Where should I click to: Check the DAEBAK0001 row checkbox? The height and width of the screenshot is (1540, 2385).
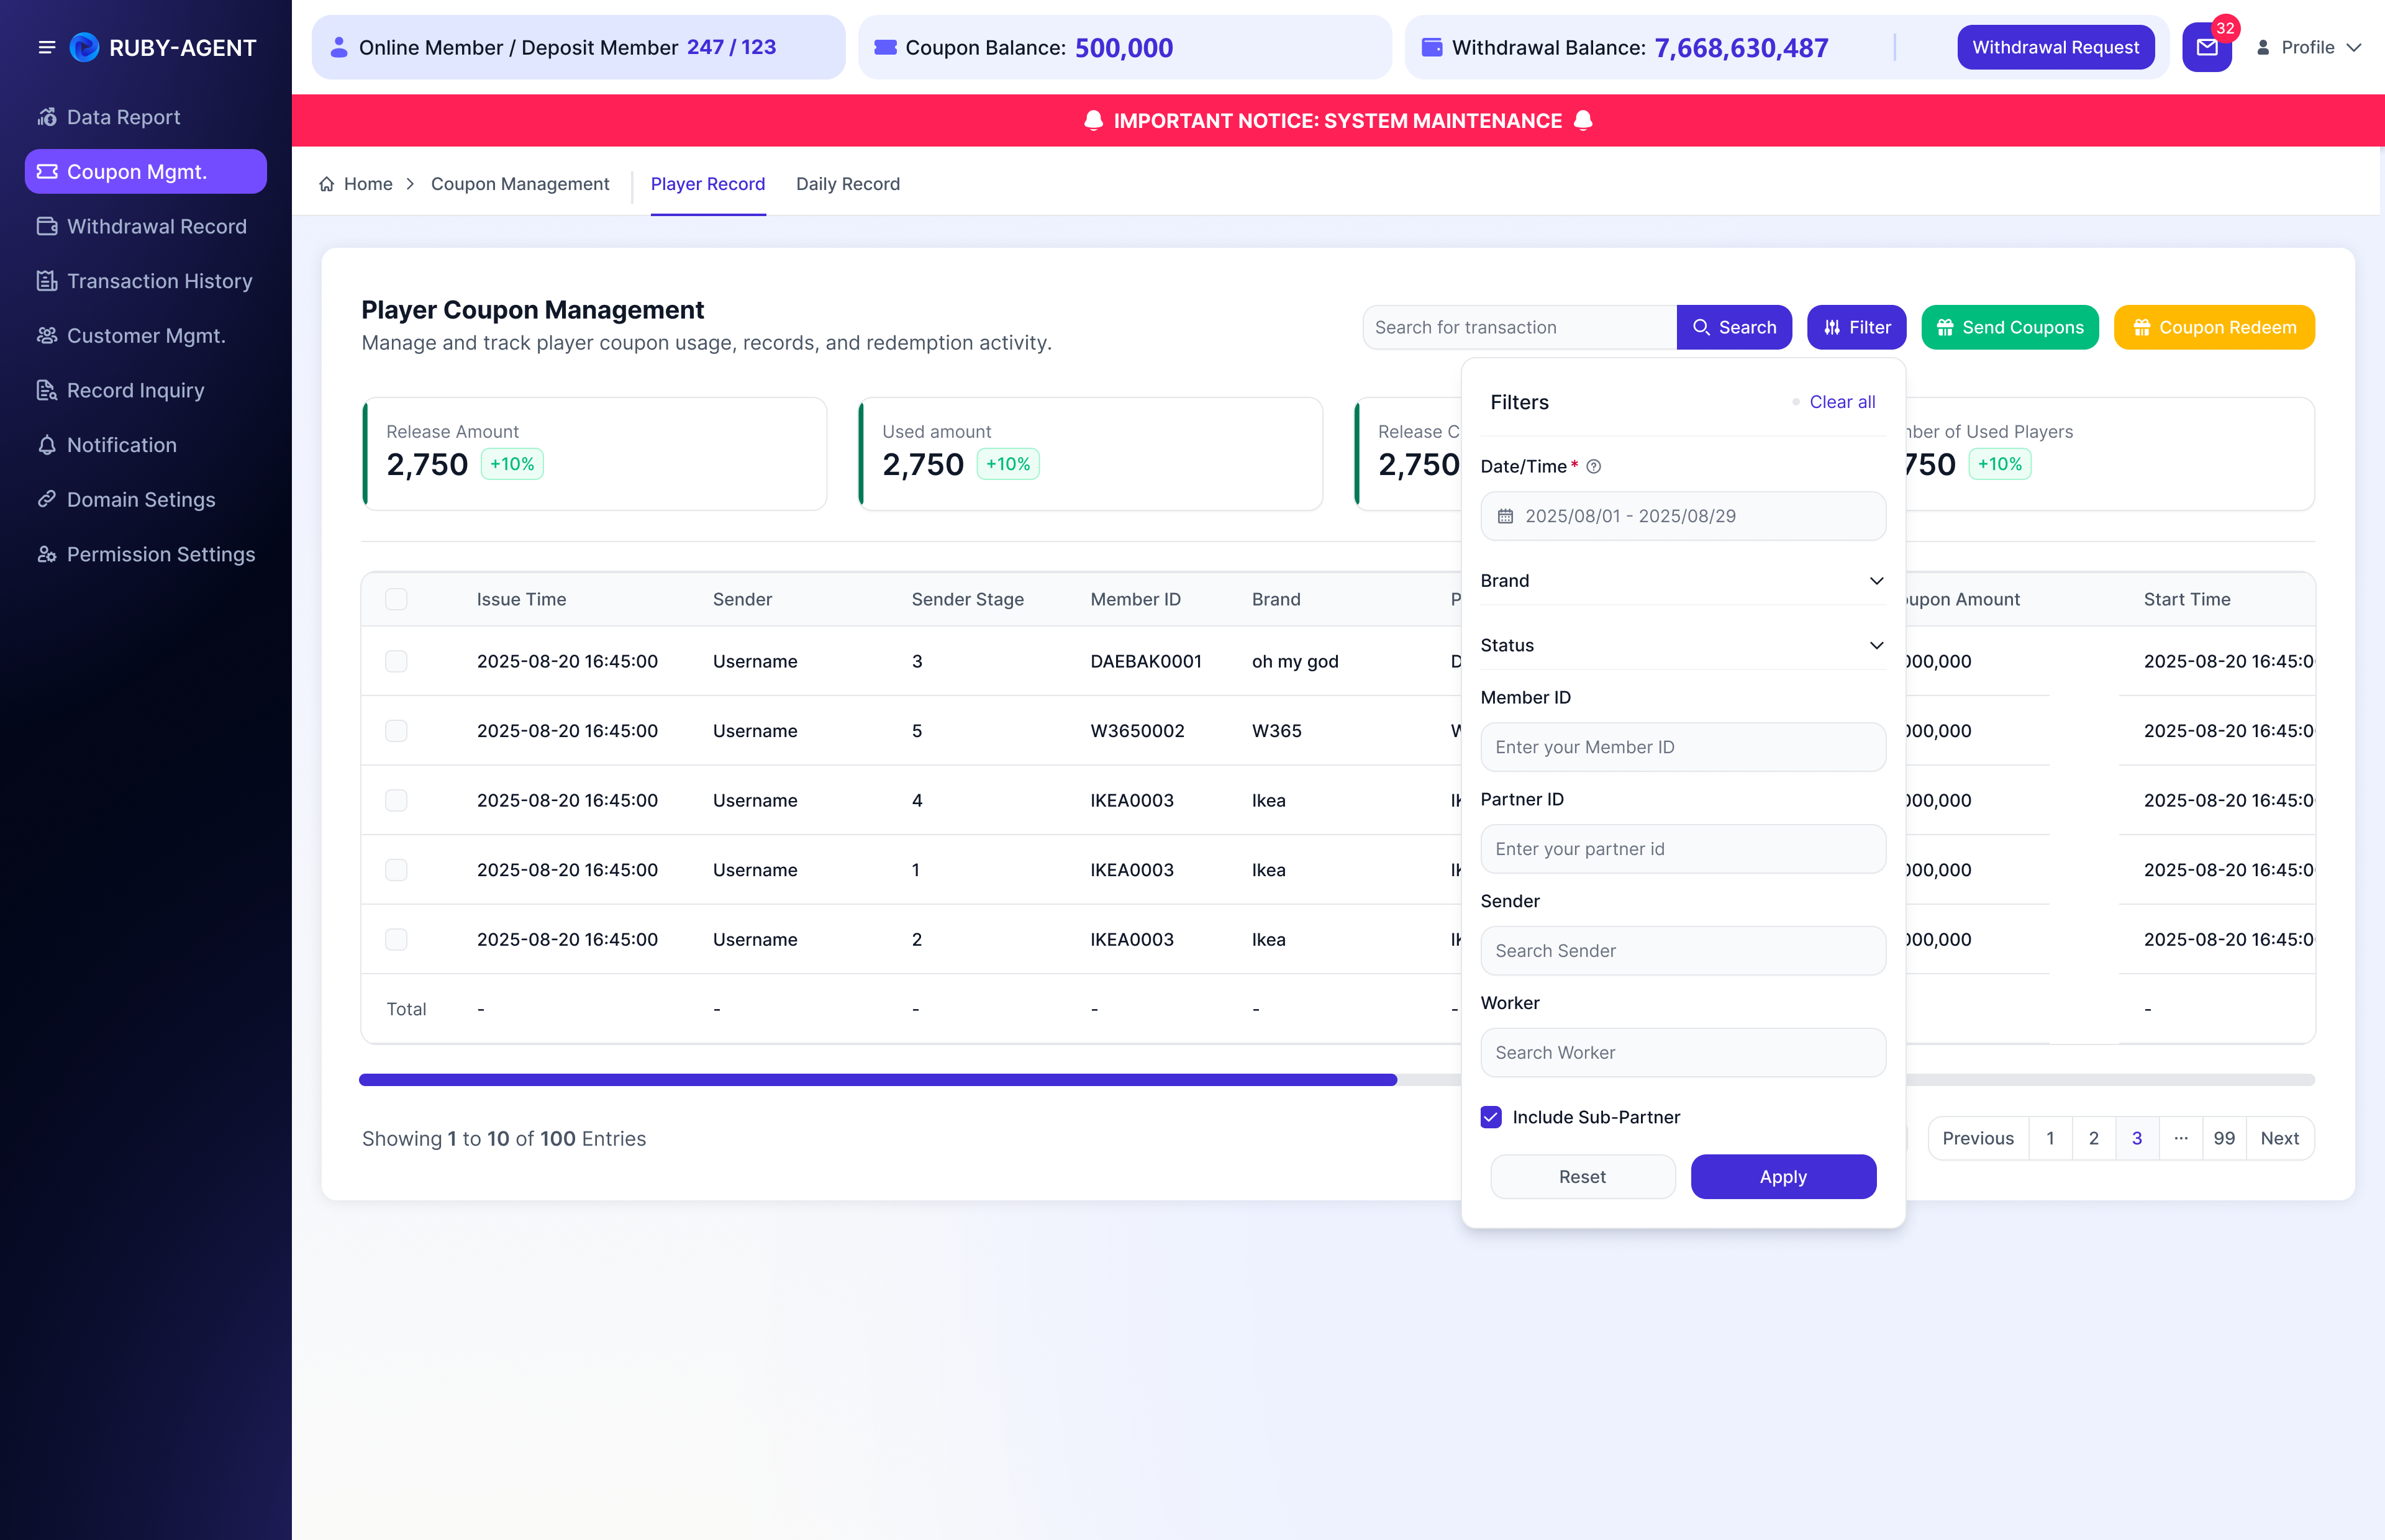(396, 661)
